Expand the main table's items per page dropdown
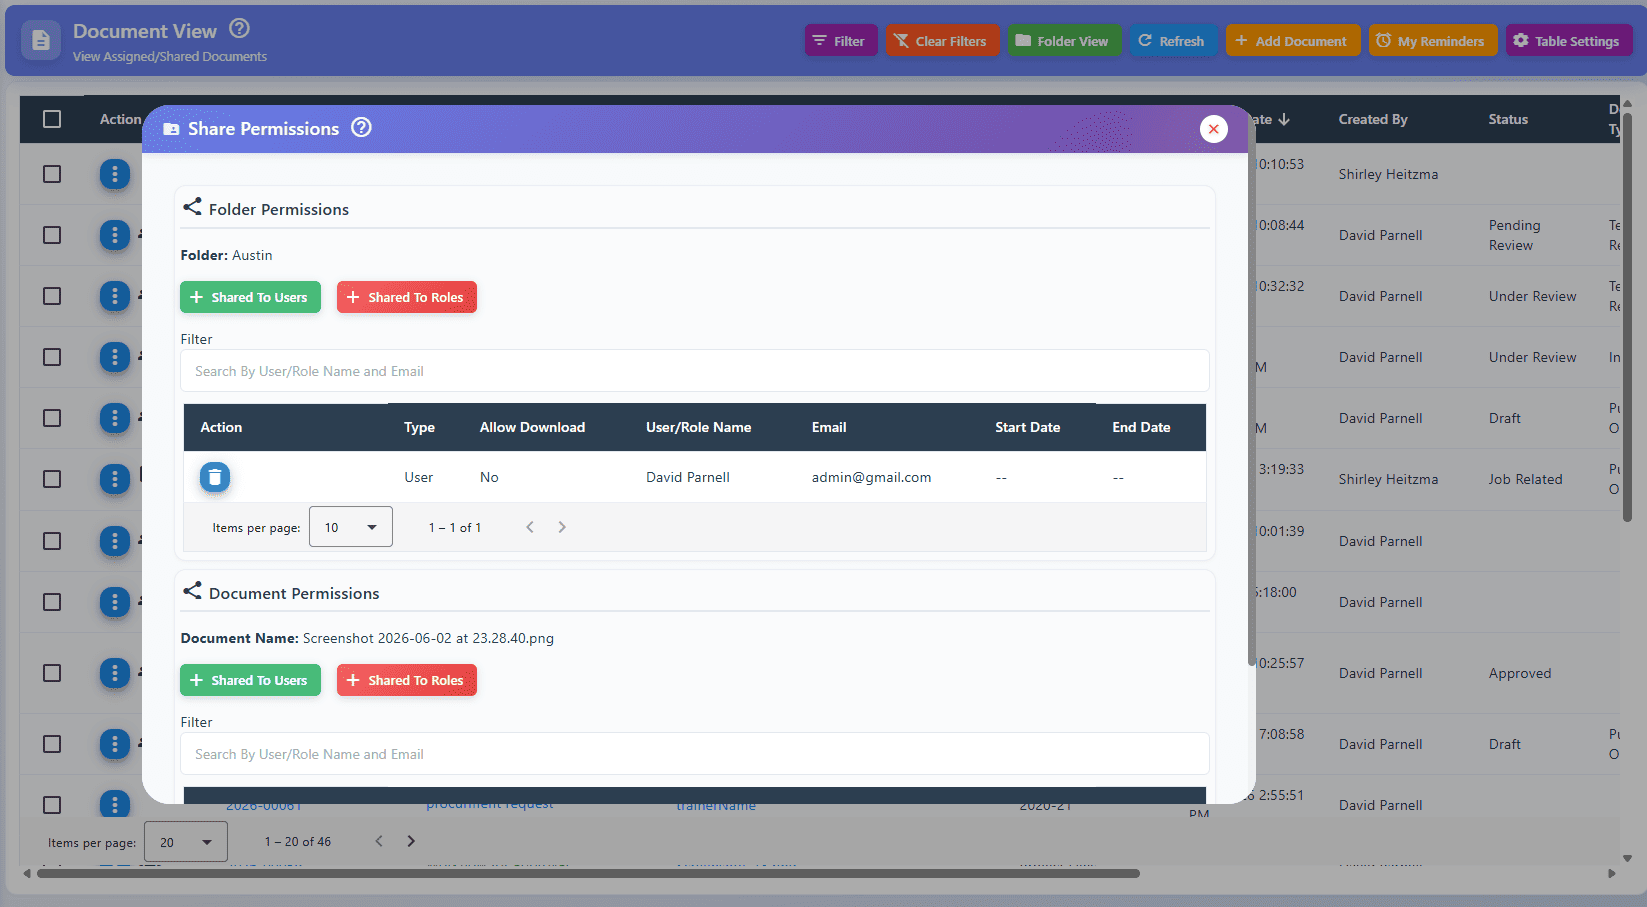The image size is (1647, 907). pos(186,842)
